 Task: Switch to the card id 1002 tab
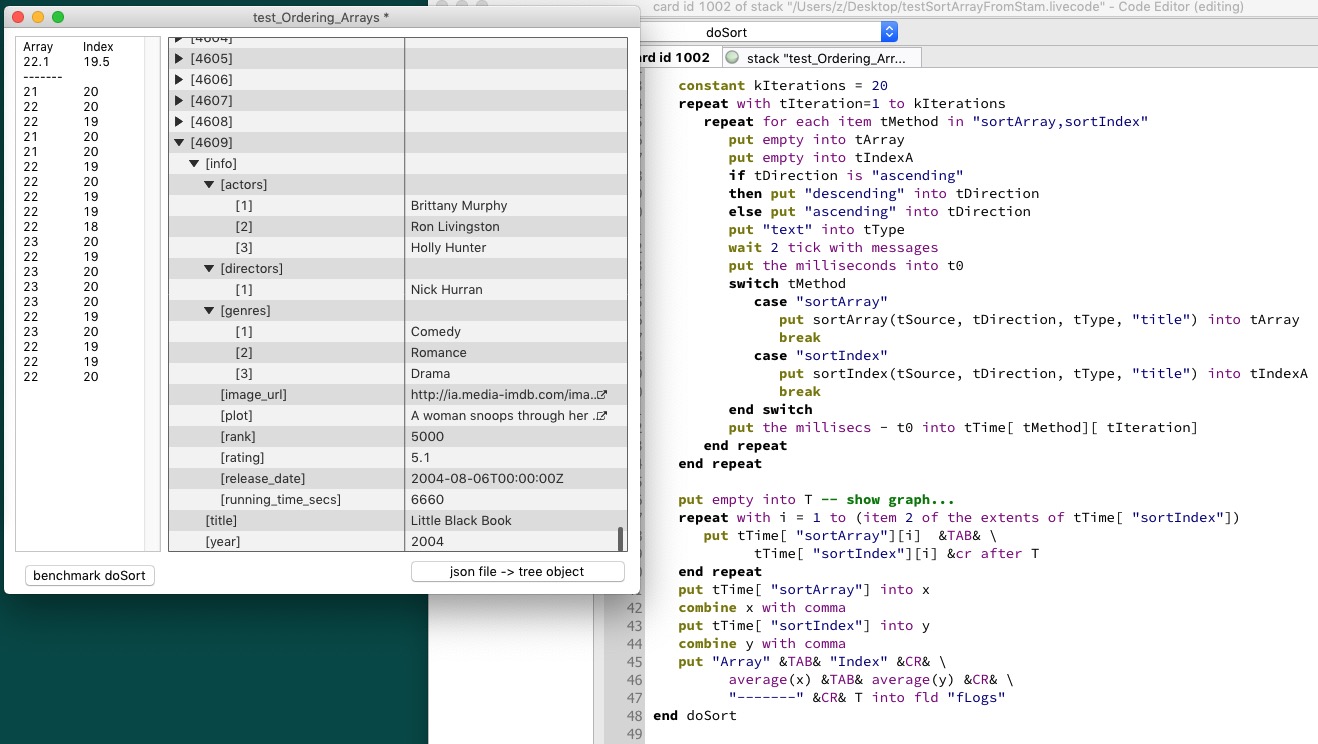[x=674, y=58]
